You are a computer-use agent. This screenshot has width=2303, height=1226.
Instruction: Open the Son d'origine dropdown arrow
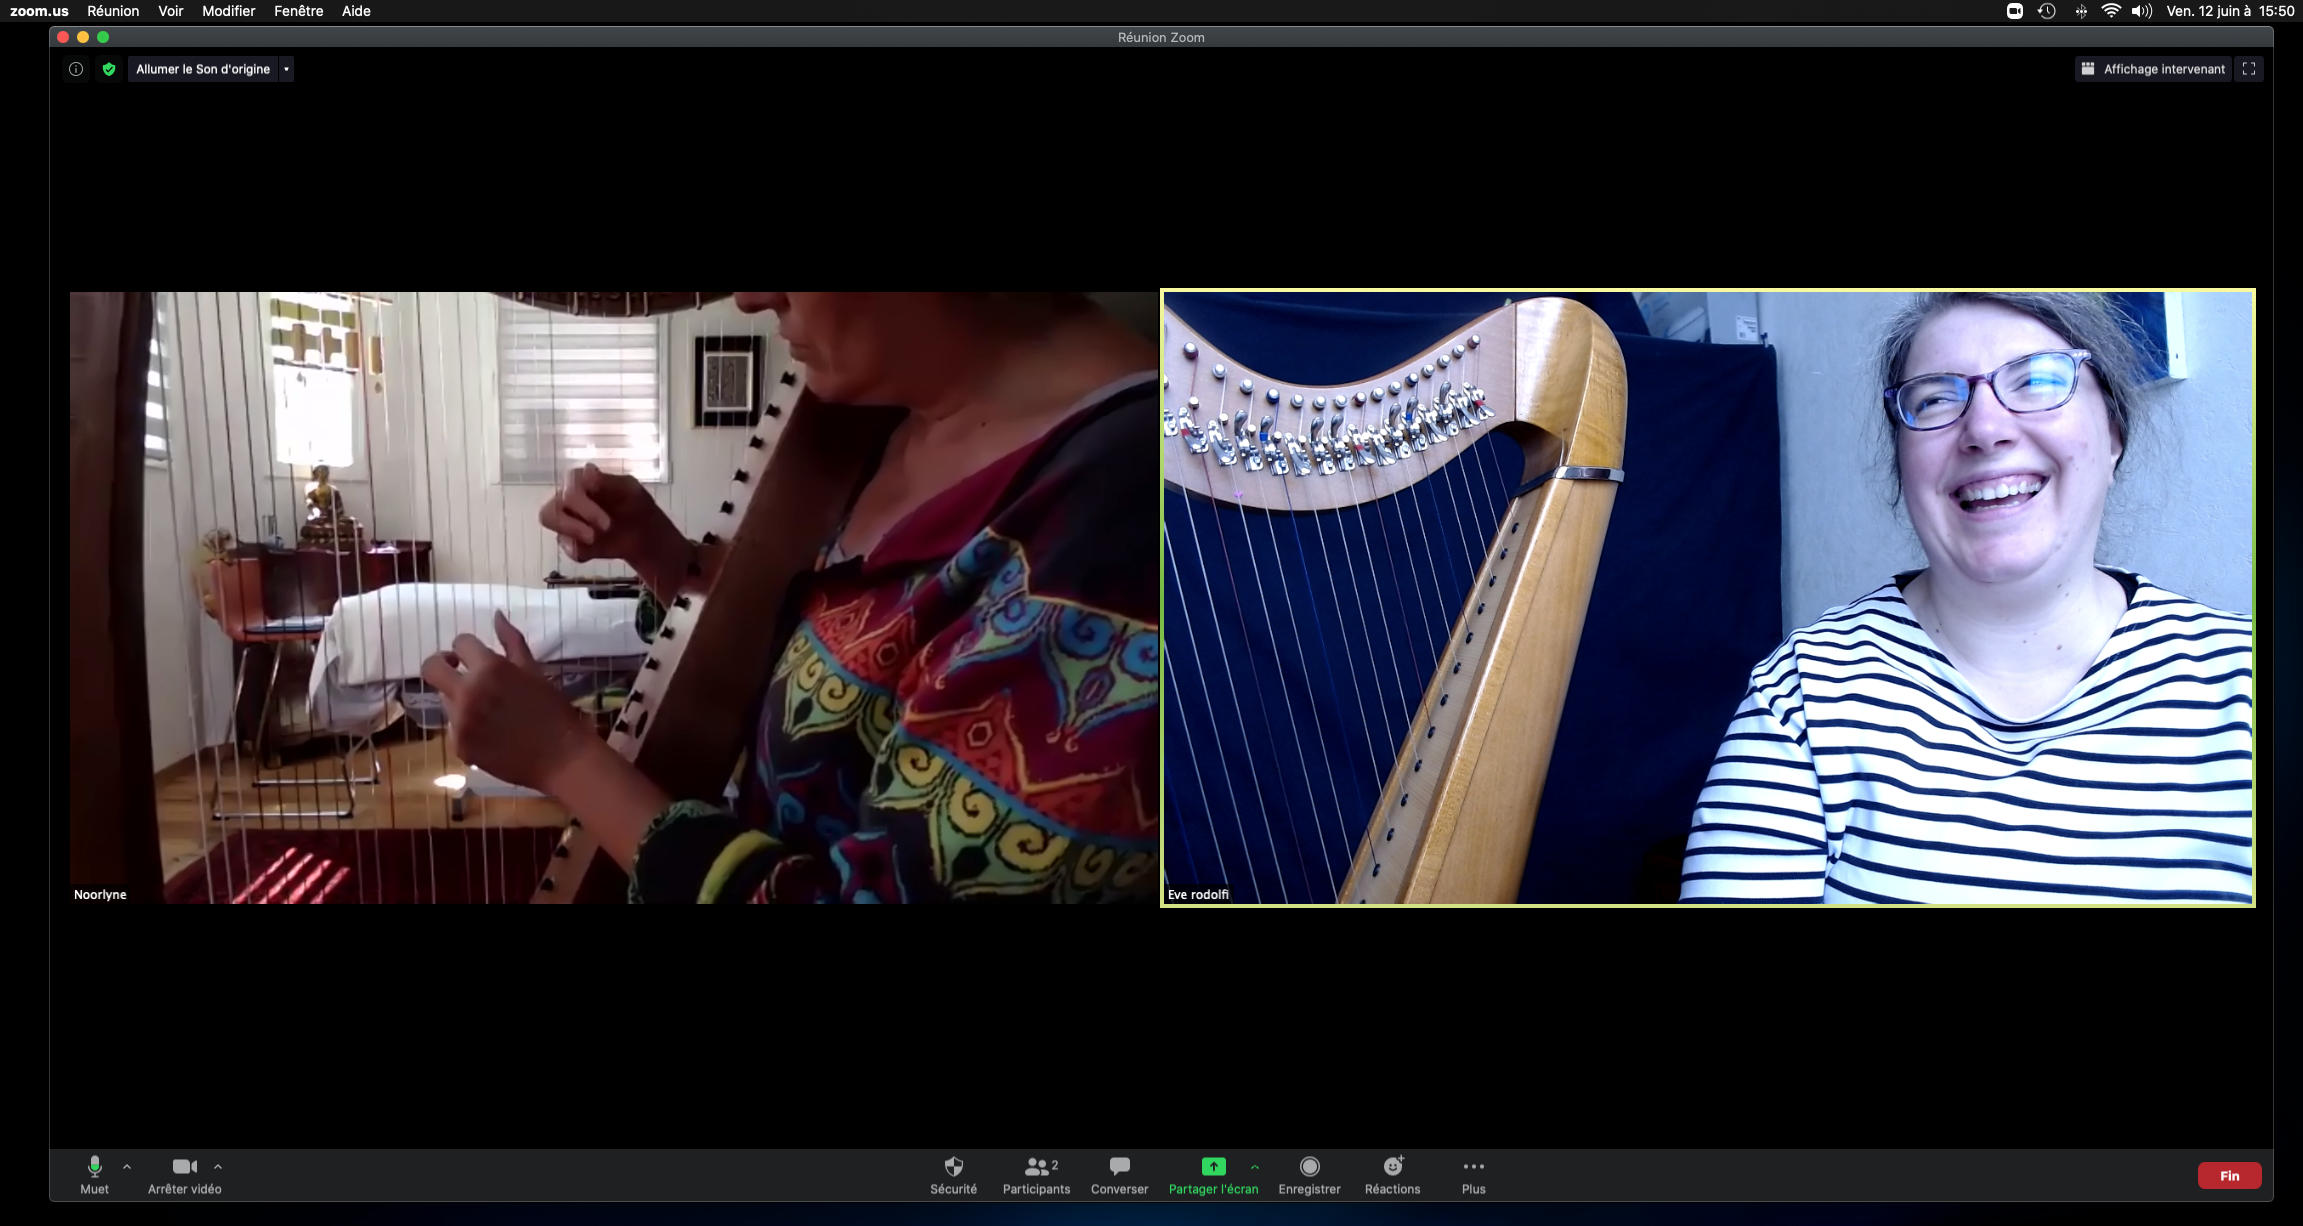coord(286,69)
